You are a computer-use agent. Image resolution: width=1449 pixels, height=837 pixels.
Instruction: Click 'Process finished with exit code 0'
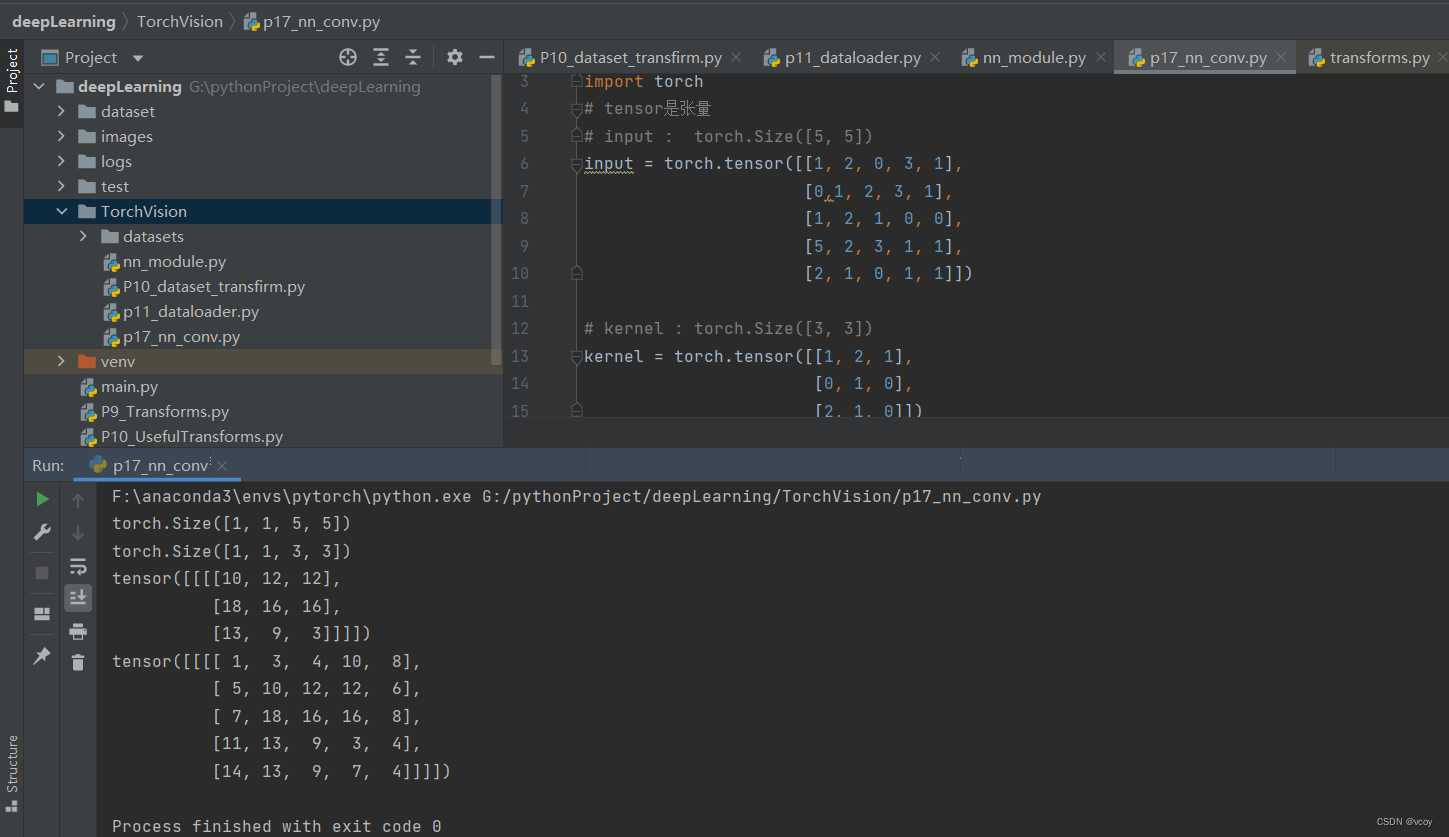[x=277, y=826]
